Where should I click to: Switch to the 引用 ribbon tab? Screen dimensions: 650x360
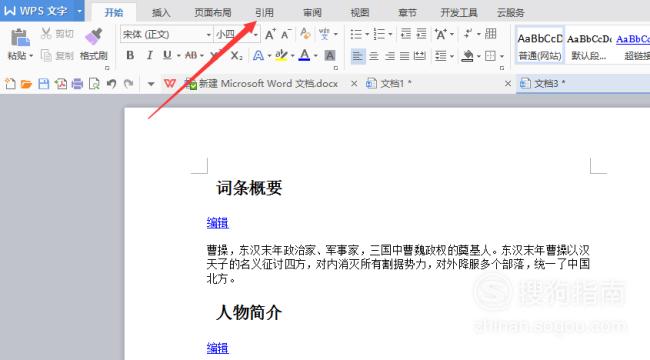click(264, 12)
